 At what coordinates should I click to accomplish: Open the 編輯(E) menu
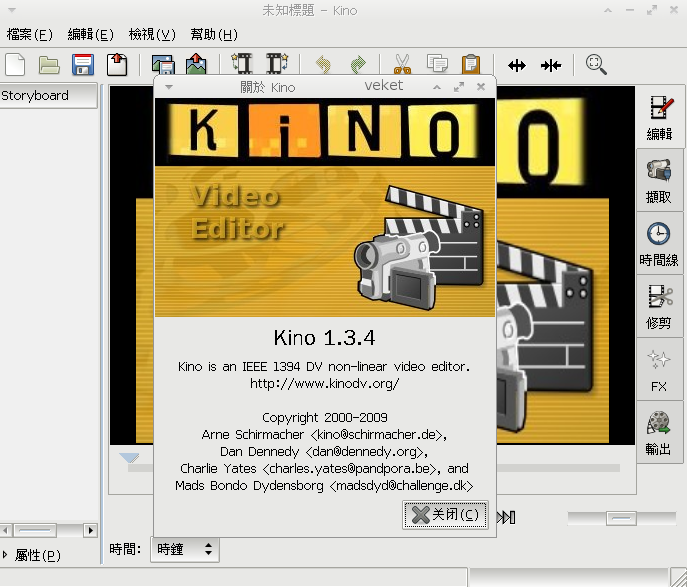click(91, 34)
